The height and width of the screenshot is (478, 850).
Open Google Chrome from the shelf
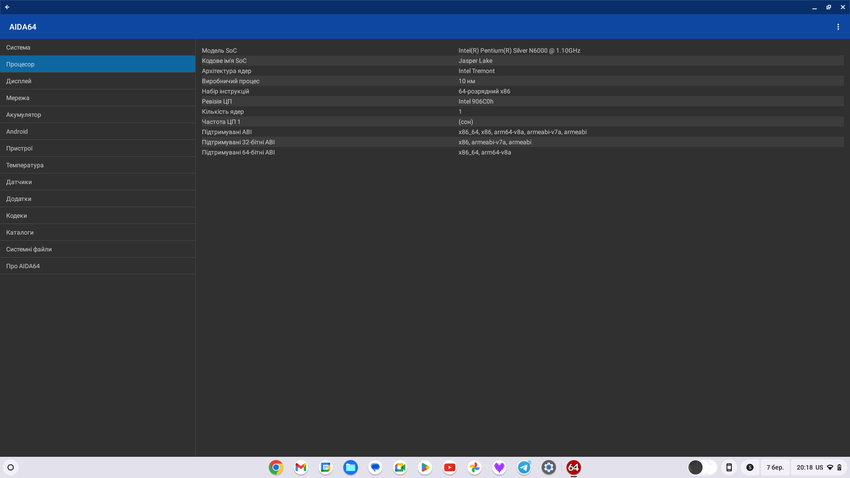pos(276,467)
